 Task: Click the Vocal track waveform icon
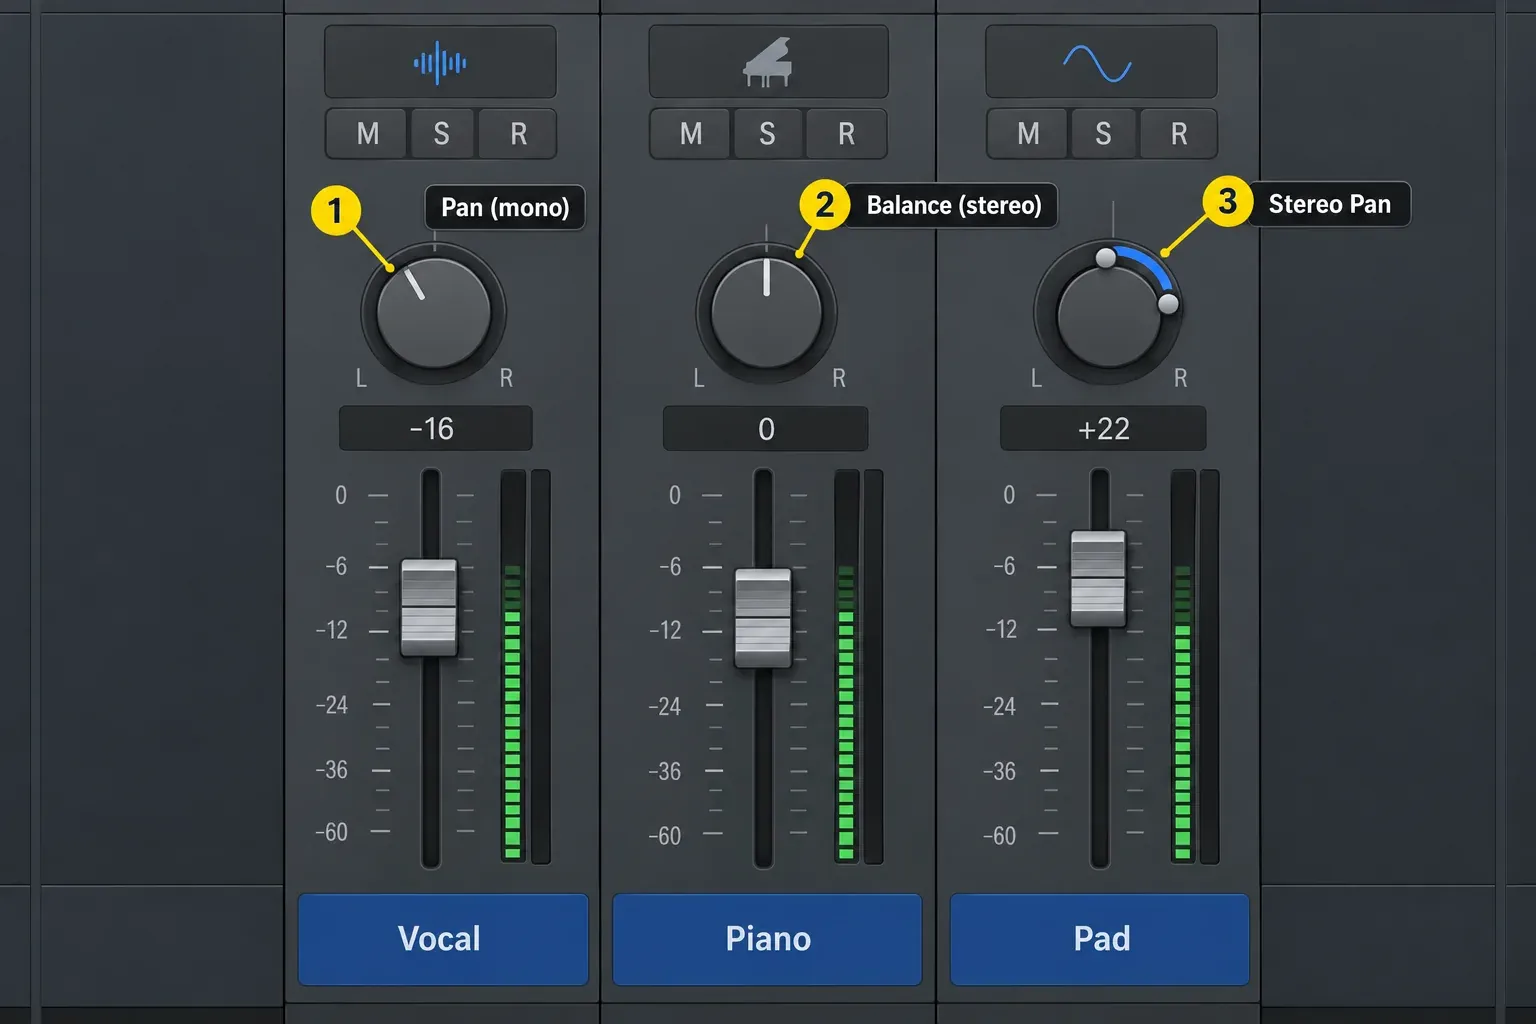(440, 63)
